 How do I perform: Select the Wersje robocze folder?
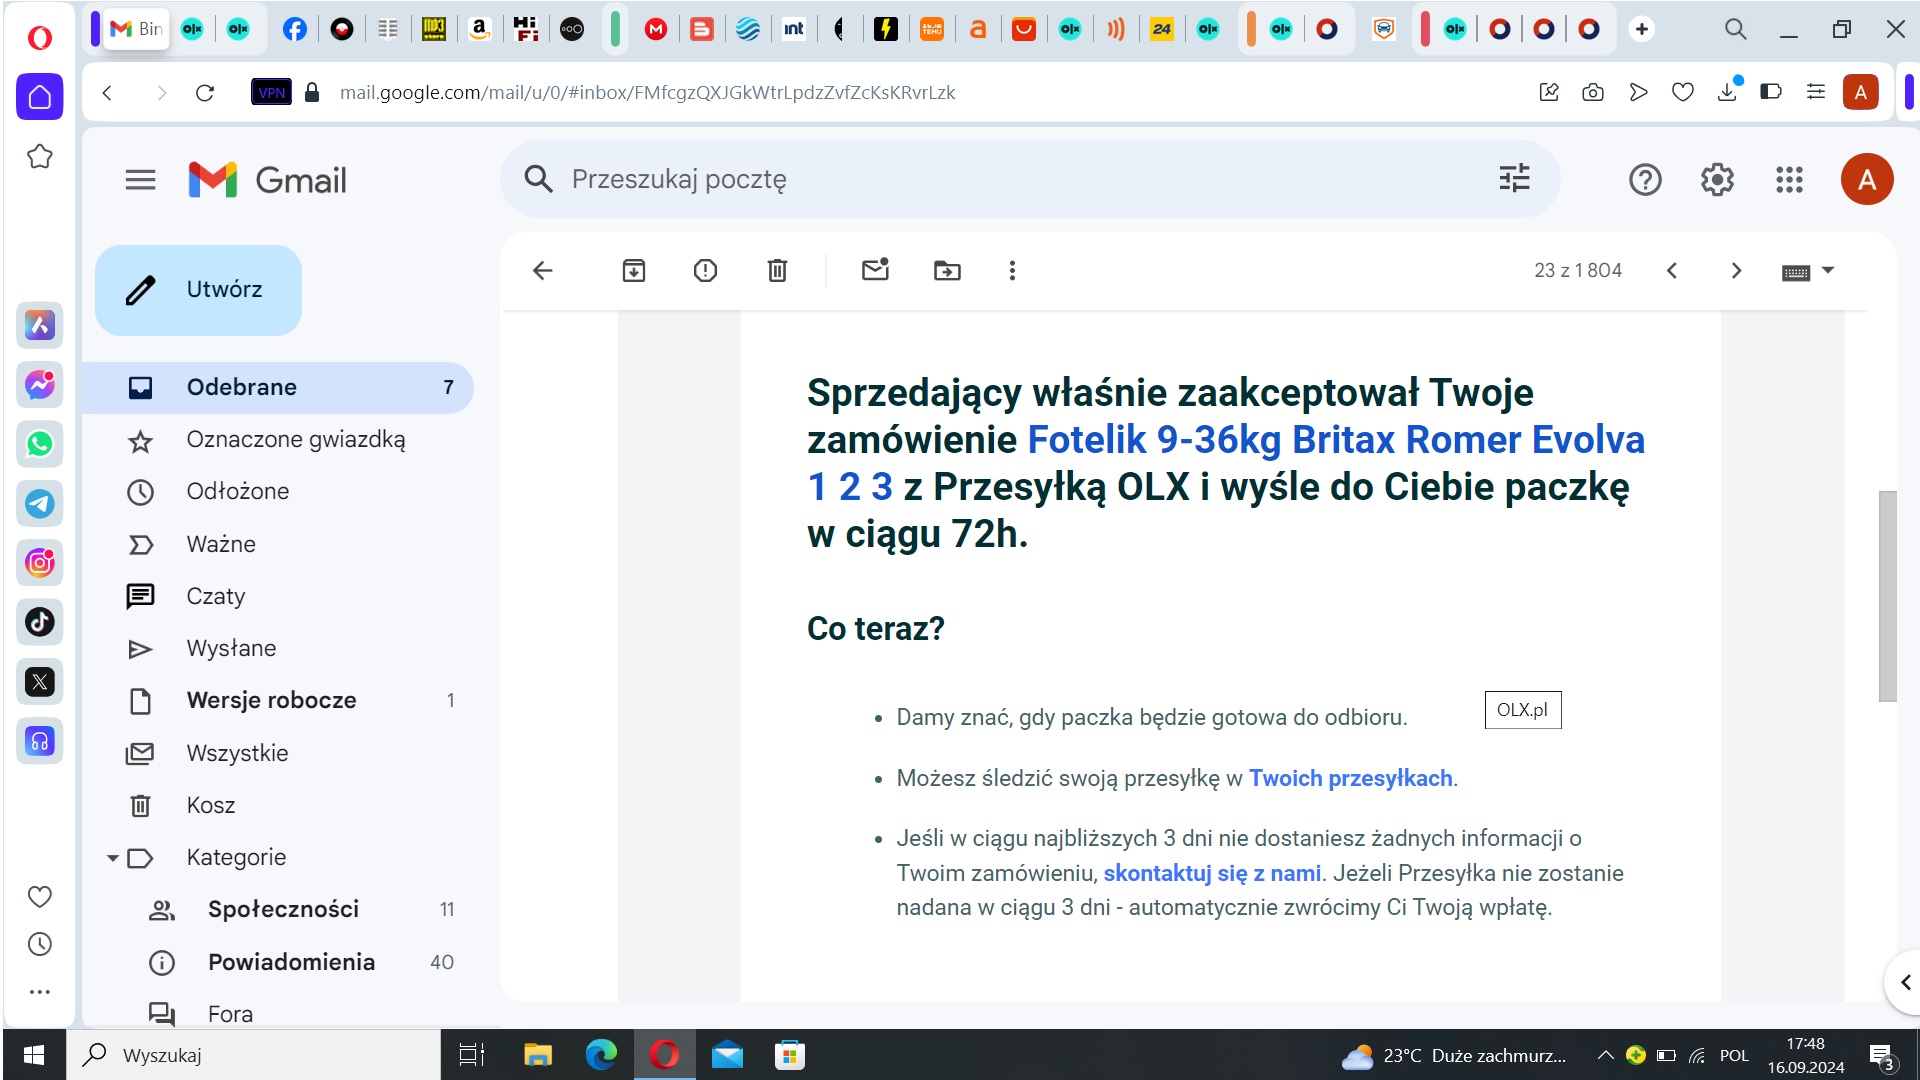click(x=271, y=701)
